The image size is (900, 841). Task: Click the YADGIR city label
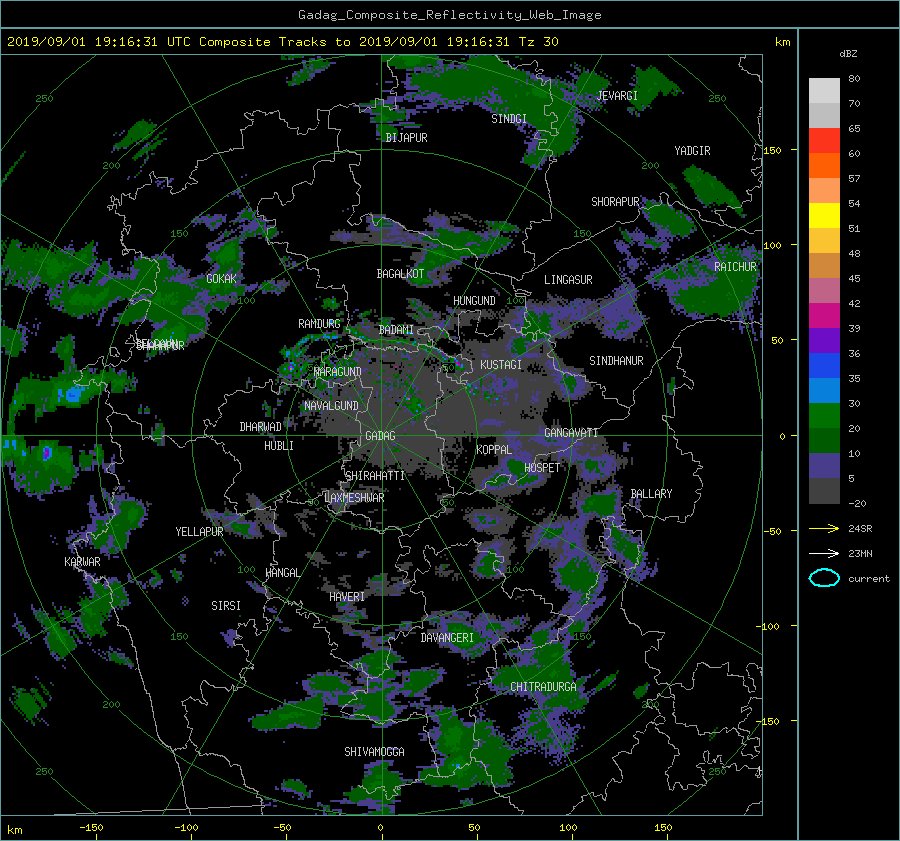click(692, 151)
